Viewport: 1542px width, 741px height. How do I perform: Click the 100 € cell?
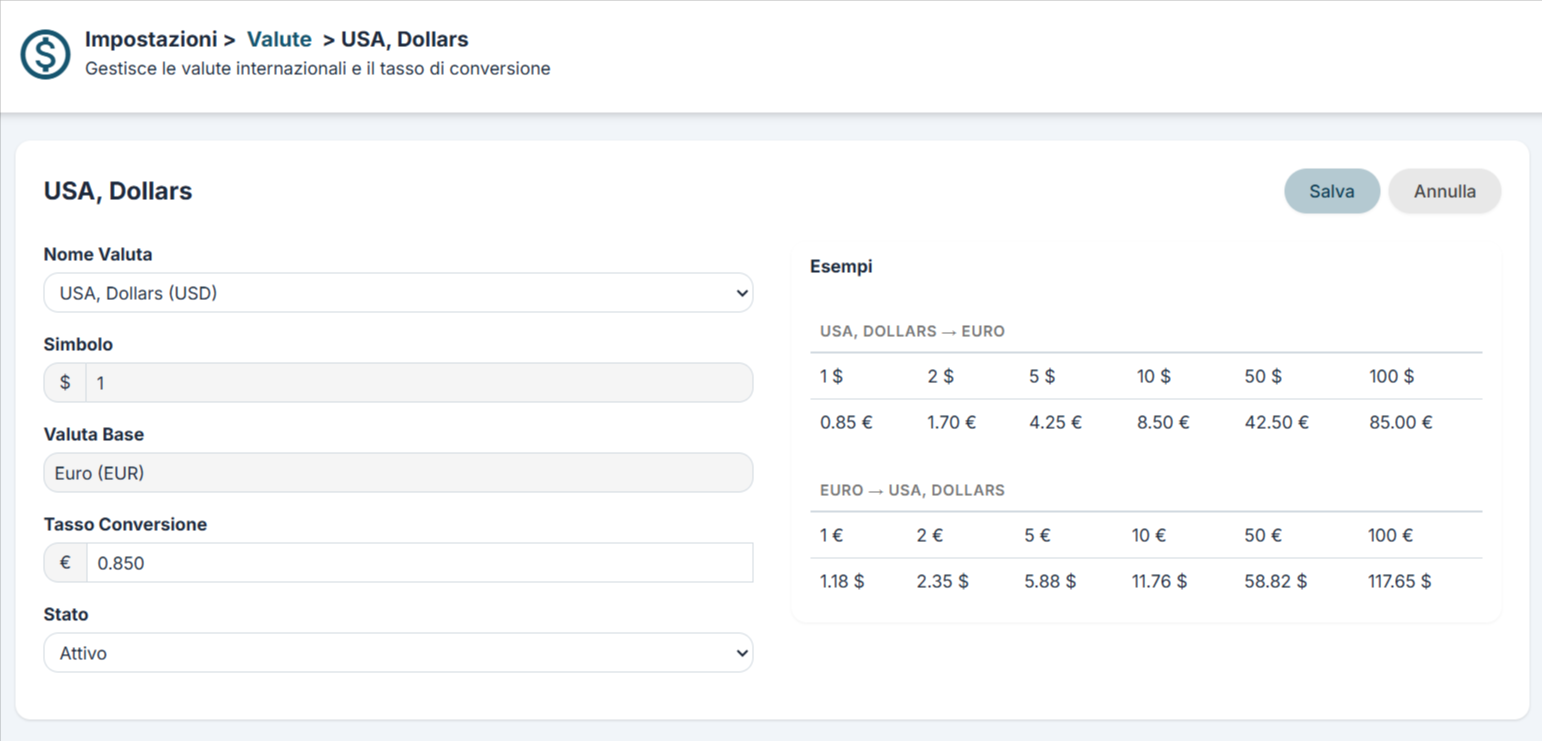1391,536
